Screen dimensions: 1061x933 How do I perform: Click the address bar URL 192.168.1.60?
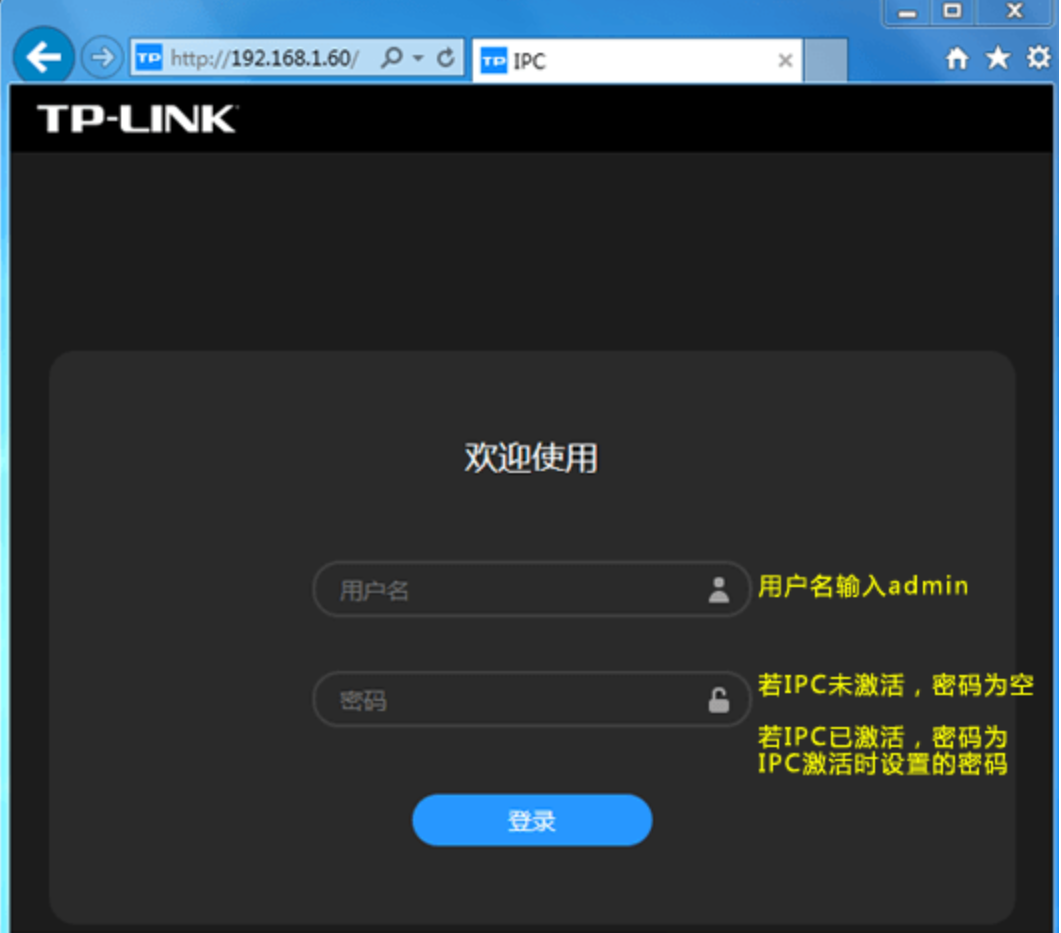pos(265,58)
